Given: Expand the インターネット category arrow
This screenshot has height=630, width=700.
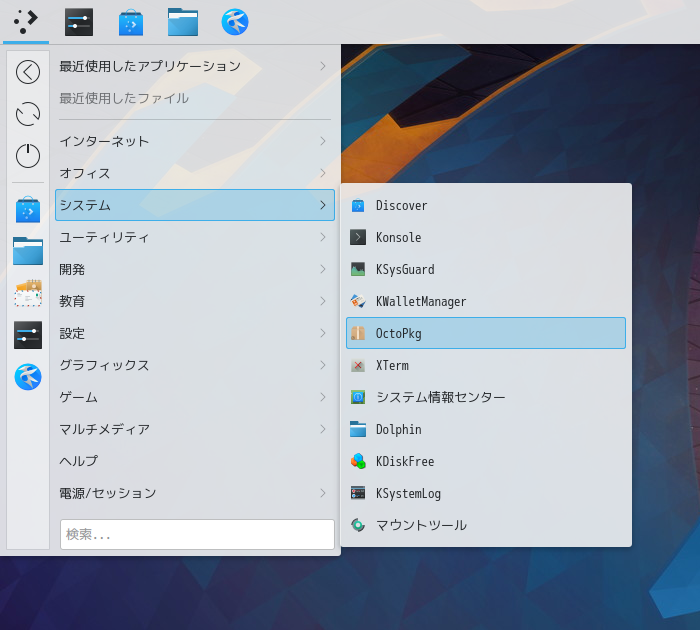Looking at the screenshot, I should click(x=323, y=141).
